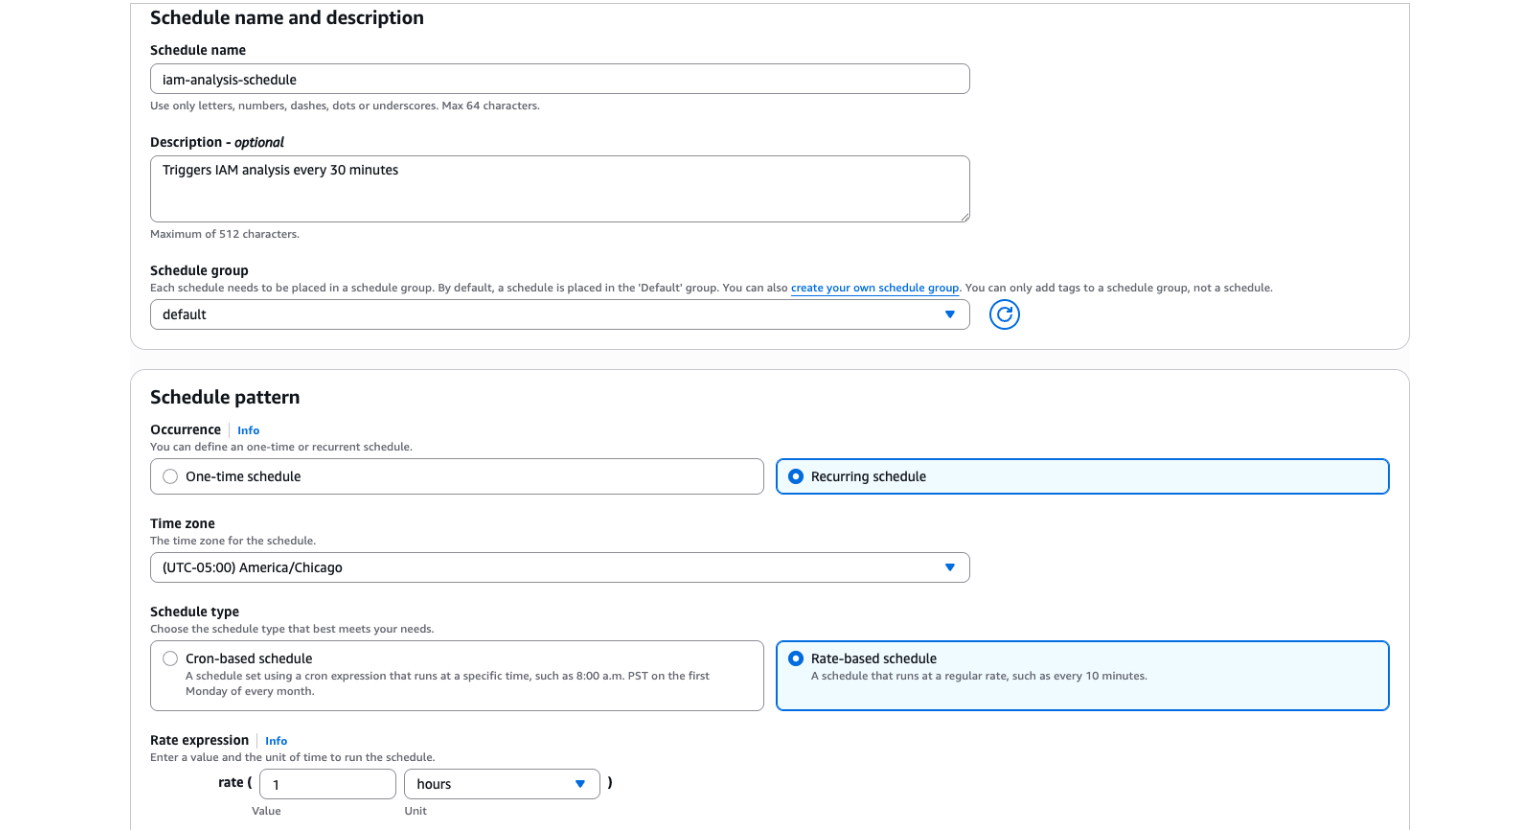This screenshot has height=831, width=1513.
Task: Click into the Description text area
Action: [559, 189]
